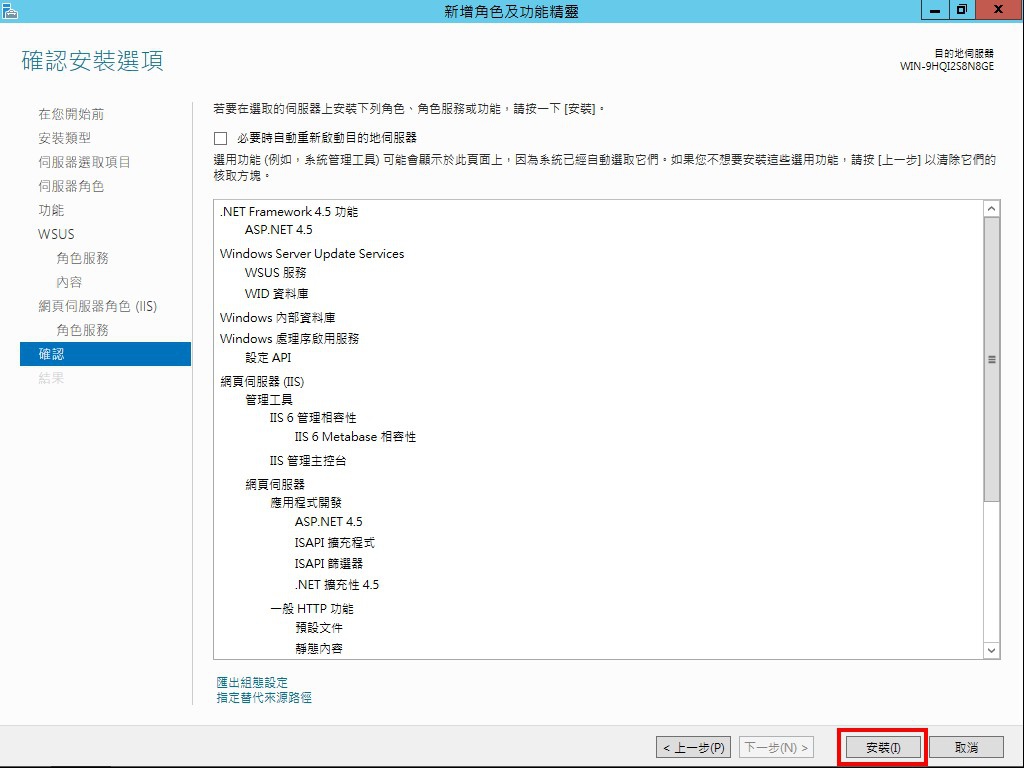Click the wizard icon in the title bar
The width and height of the screenshot is (1024, 768).
pyautogui.click(x=9, y=10)
